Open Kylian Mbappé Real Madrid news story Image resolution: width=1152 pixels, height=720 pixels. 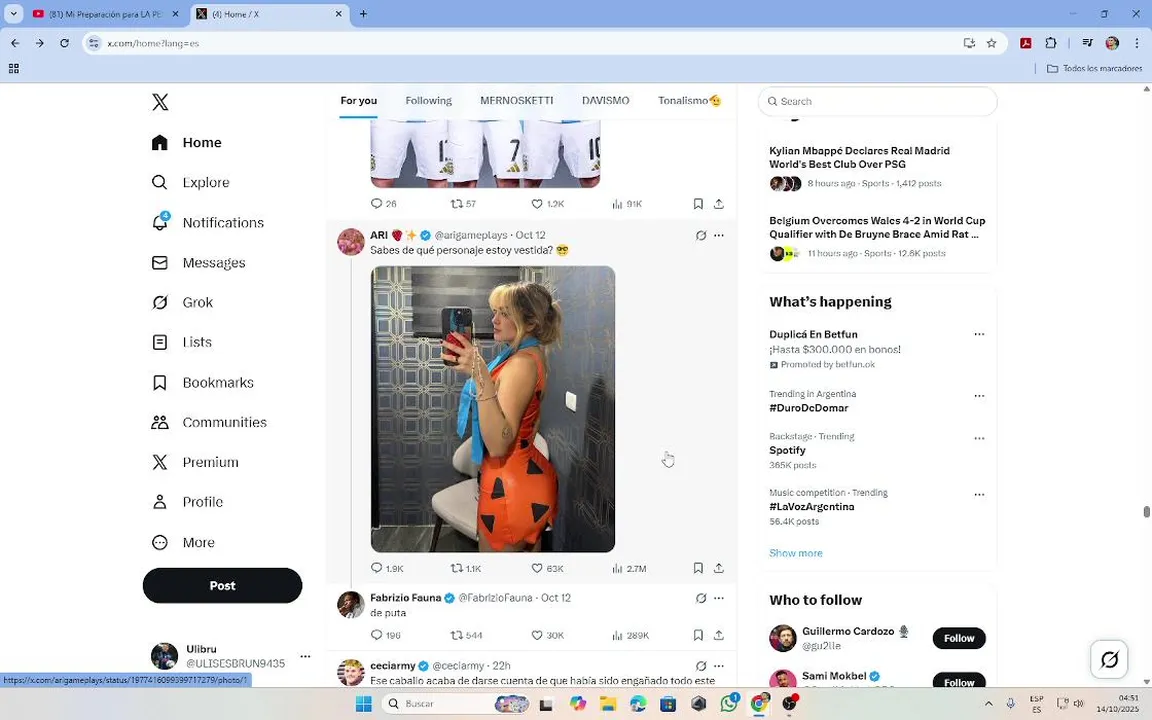pos(877,167)
